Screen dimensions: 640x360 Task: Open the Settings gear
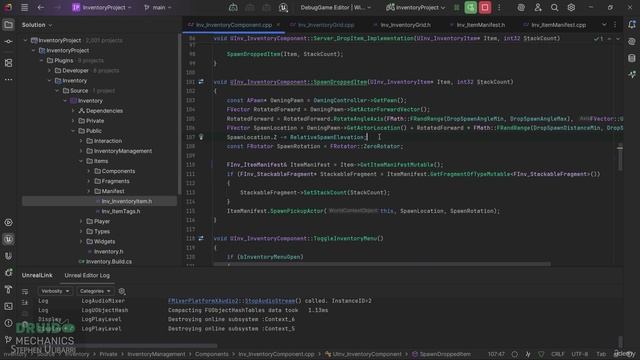click(x=571, y=7)
